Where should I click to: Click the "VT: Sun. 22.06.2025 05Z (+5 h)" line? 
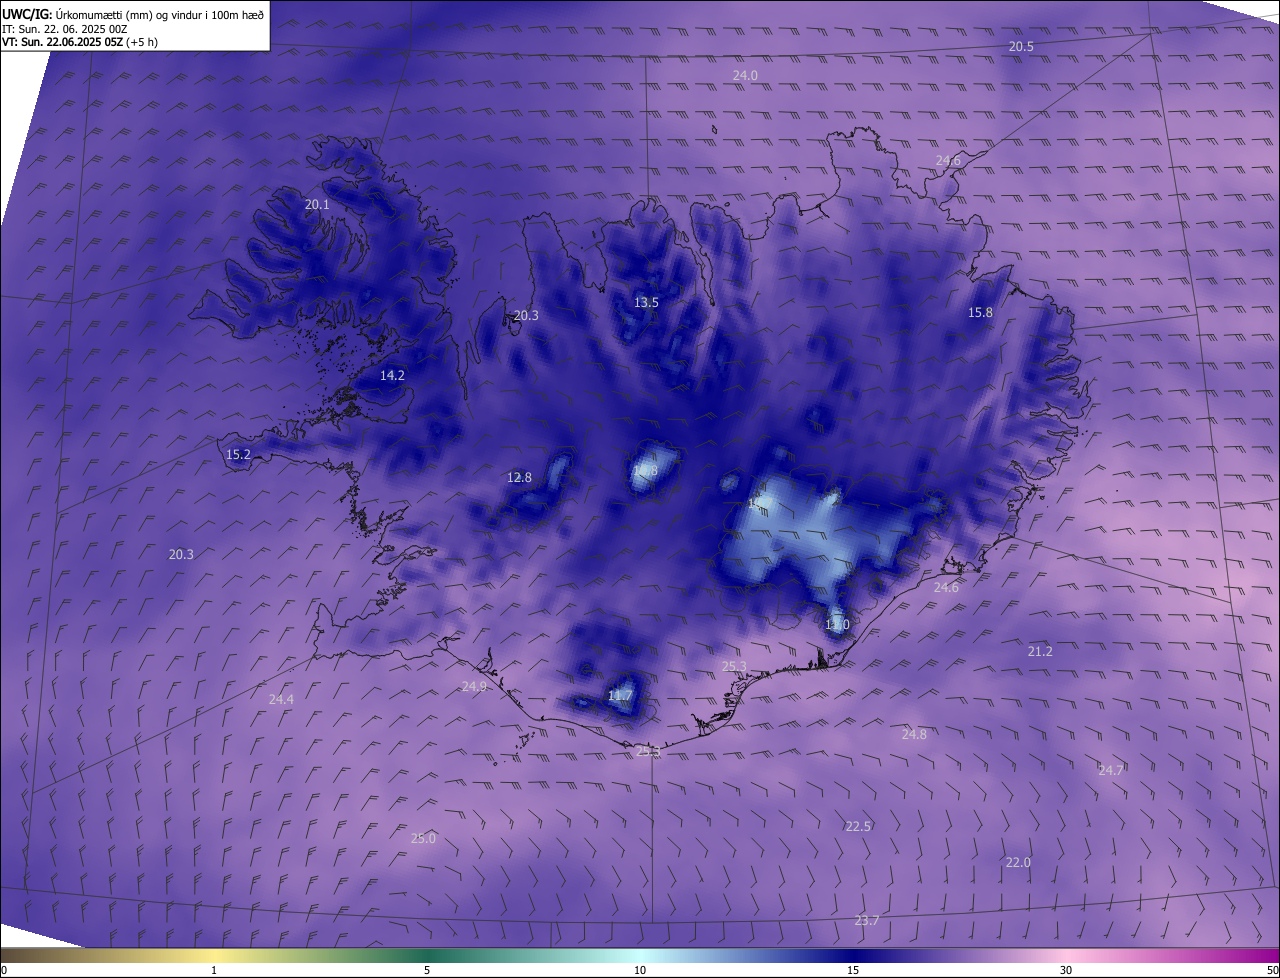[80, 42]
